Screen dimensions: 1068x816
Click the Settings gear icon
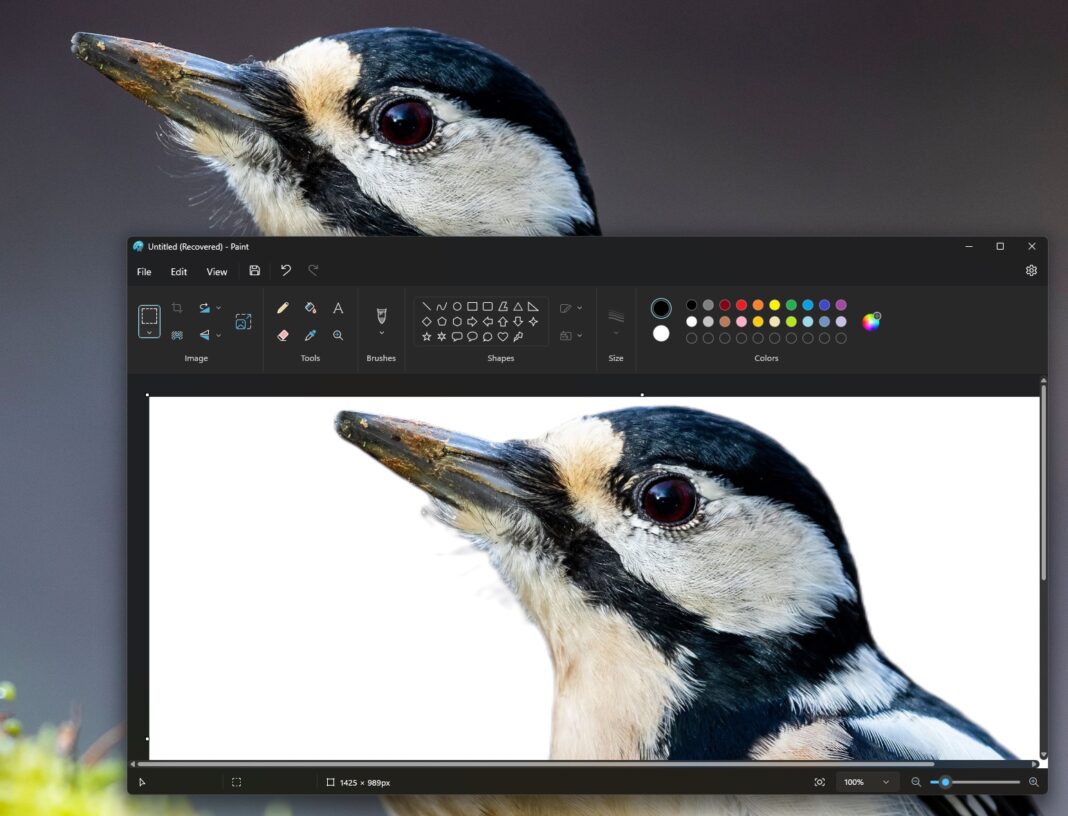tap(1031, 270)
